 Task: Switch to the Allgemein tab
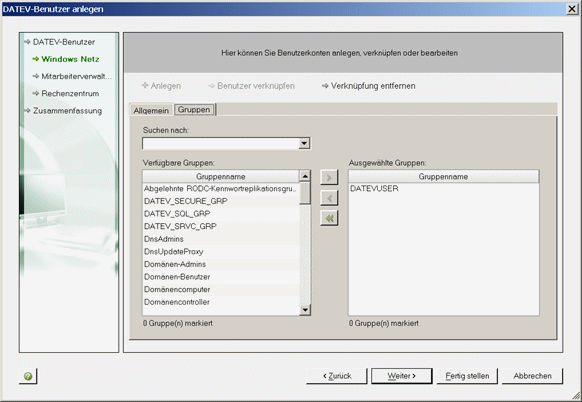pyautogui.click(x=151, y=110)
